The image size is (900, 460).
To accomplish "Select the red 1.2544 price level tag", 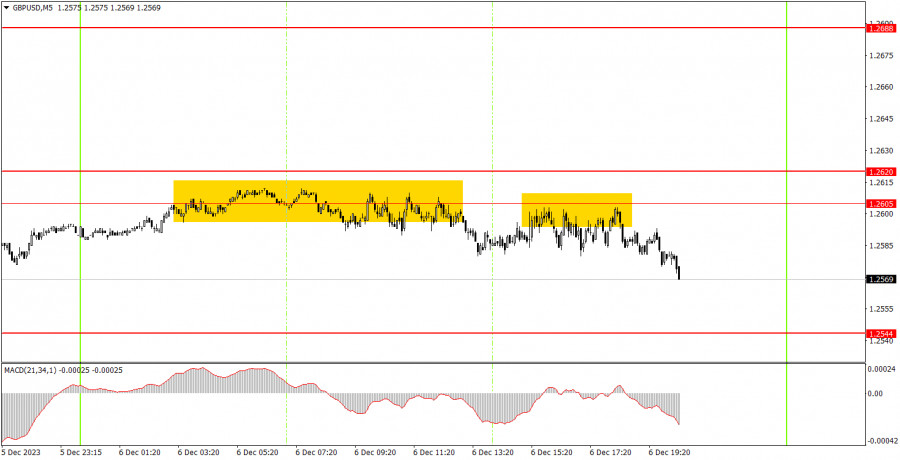I will tap(880, 334).
